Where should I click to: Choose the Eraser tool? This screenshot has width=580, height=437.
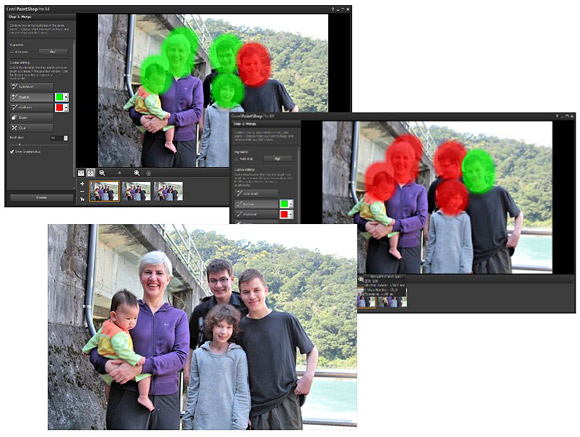pos(31,118)
